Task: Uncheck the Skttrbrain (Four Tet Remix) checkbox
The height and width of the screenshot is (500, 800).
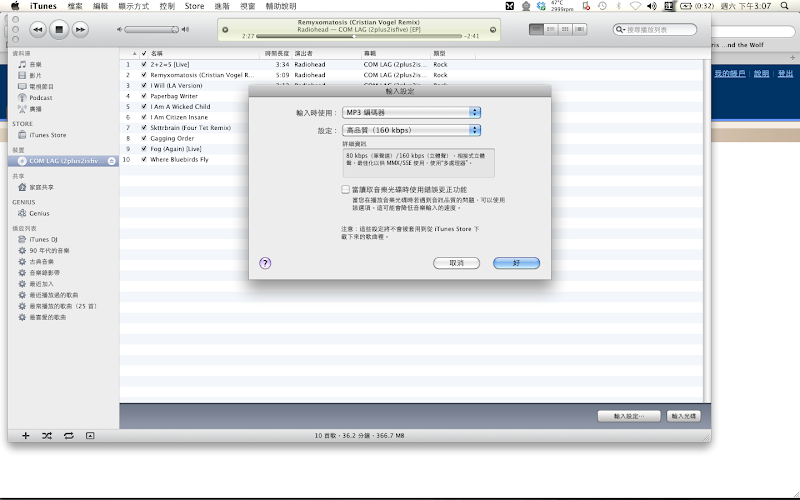Action: point(144,128)
